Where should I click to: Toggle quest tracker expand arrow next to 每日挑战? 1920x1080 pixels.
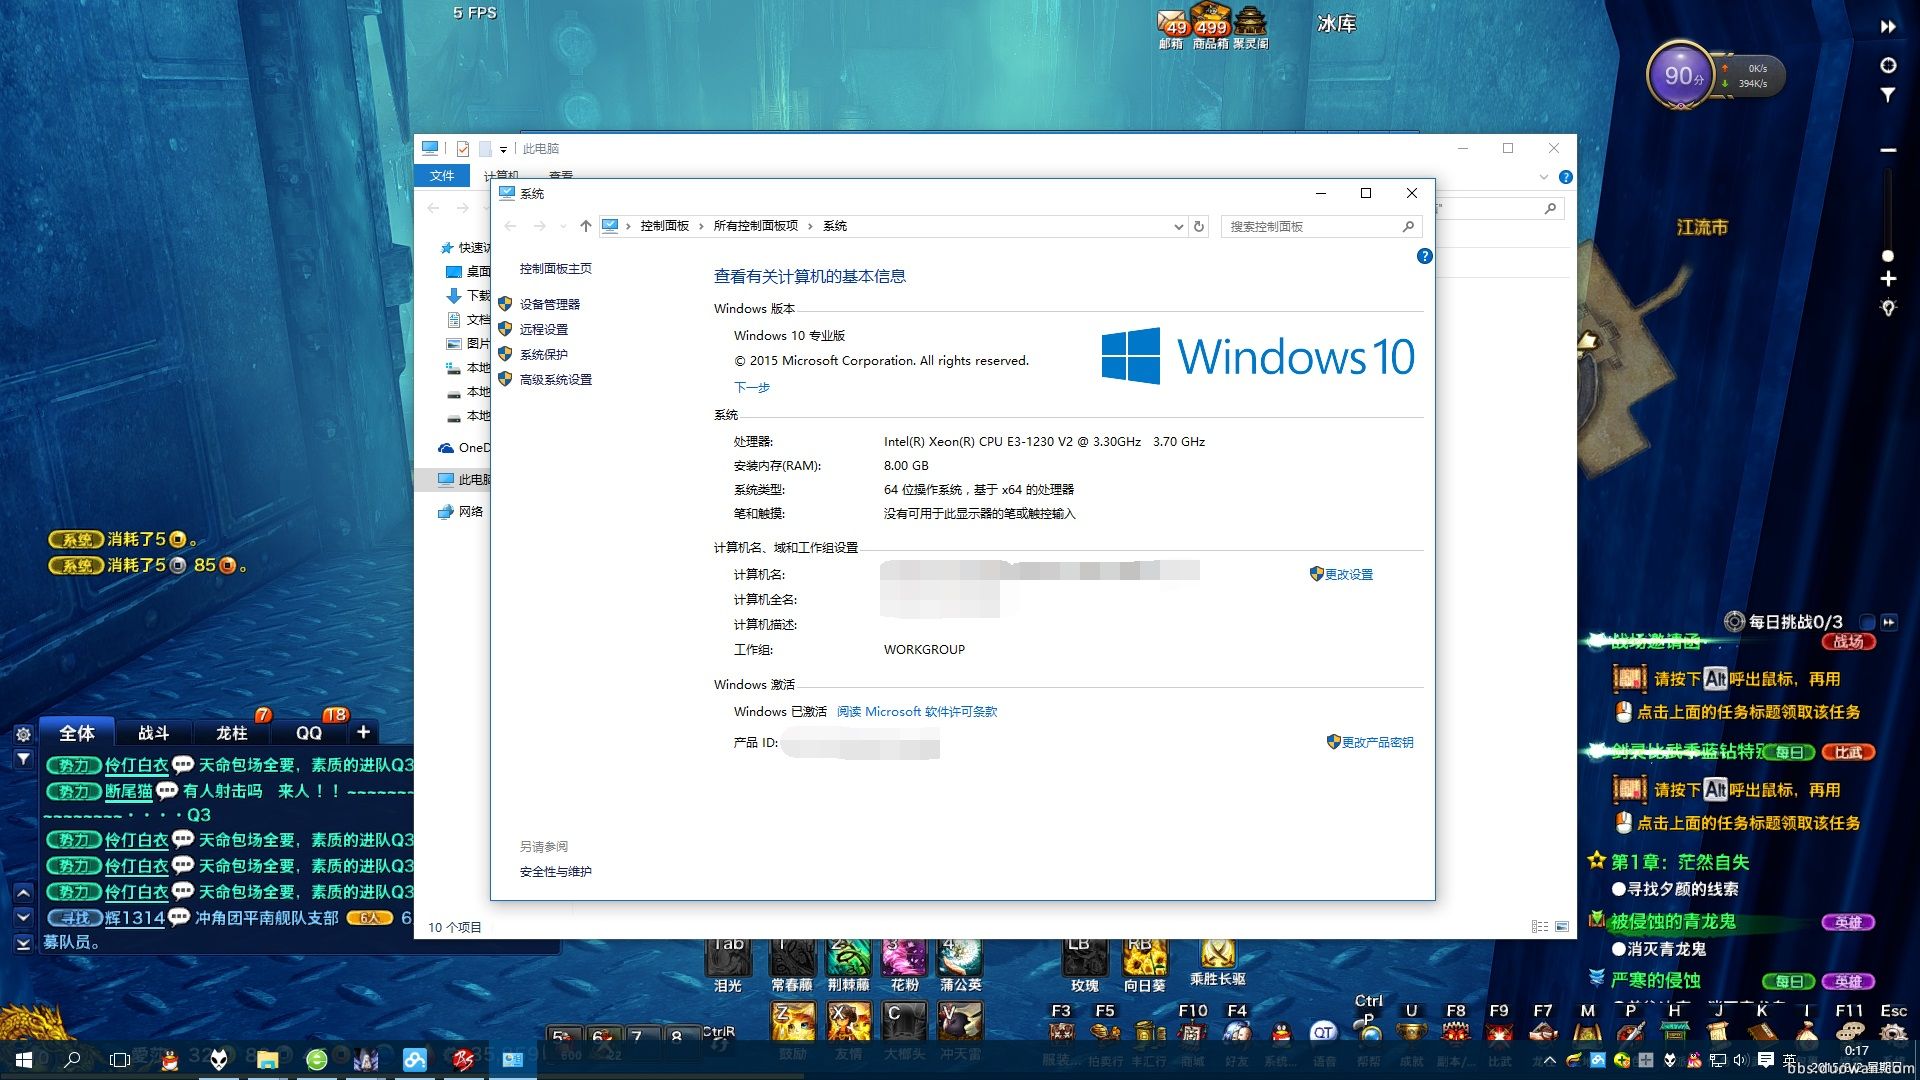(x=1889, y=622)
